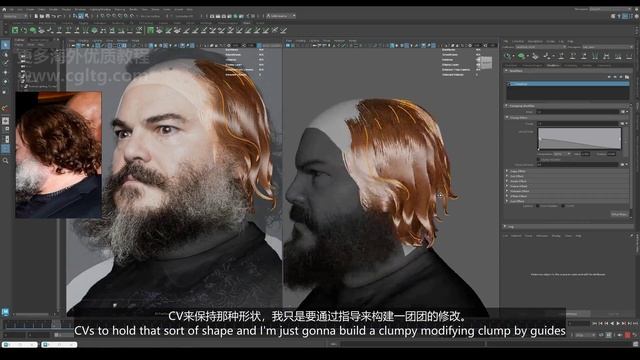Open Guides menu in XGen window

tap(550, 41)
